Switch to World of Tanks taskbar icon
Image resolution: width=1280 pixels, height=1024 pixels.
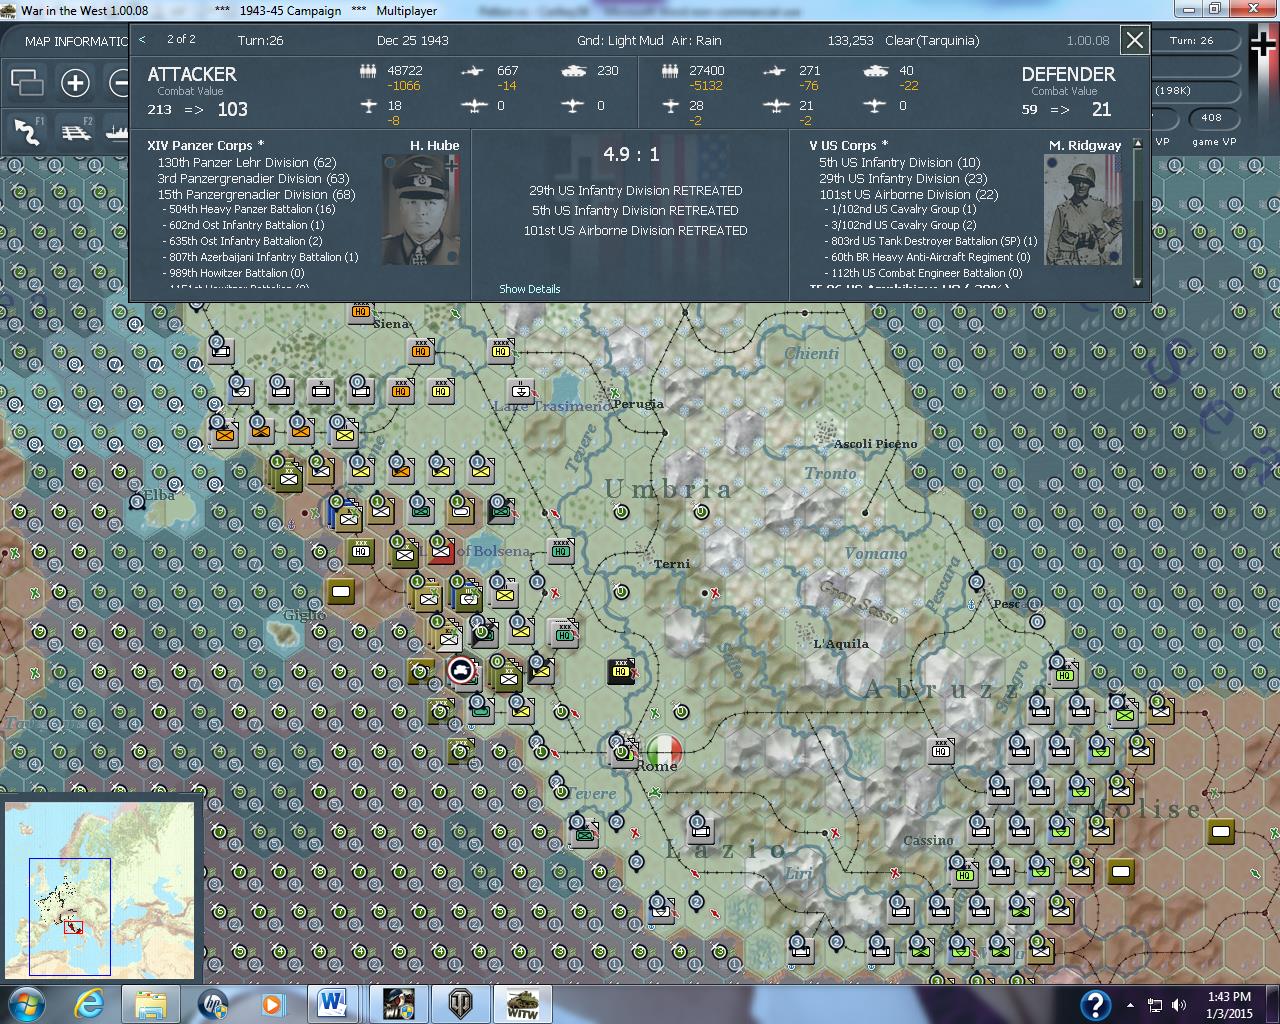click(x=461, y=1004)
